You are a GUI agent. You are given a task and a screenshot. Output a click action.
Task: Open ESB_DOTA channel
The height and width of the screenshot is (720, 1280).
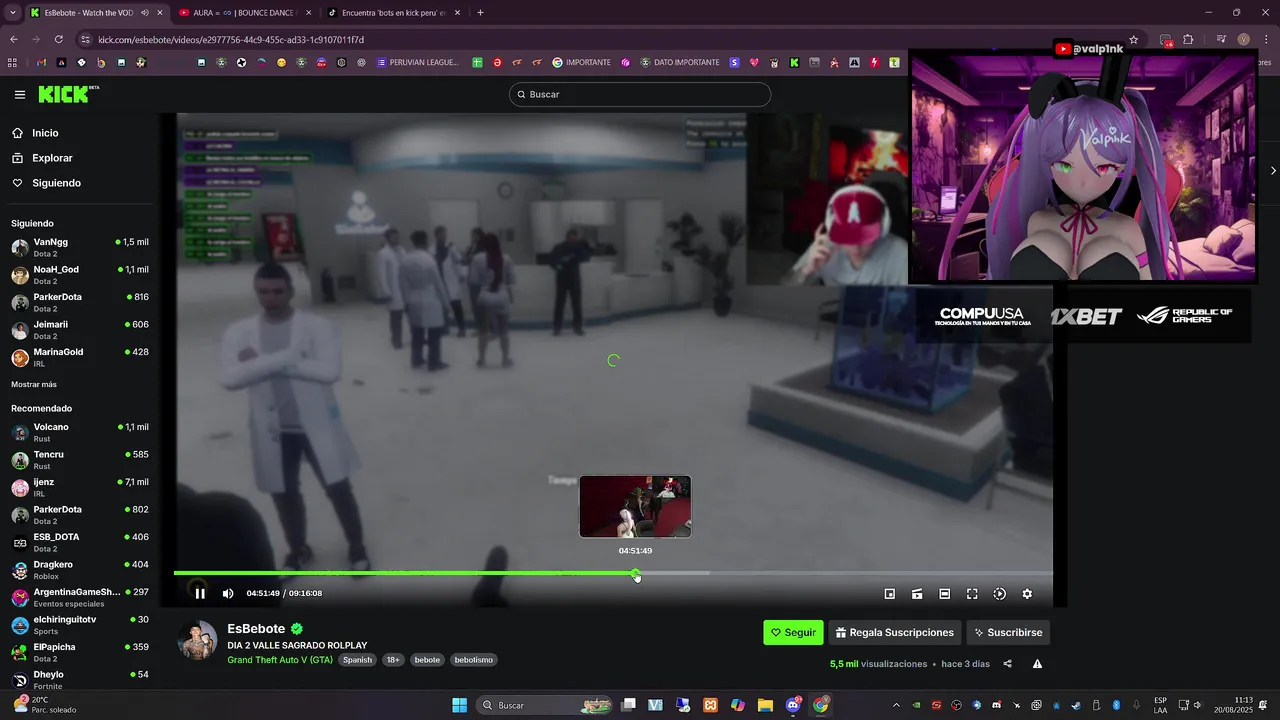(80, 542)
